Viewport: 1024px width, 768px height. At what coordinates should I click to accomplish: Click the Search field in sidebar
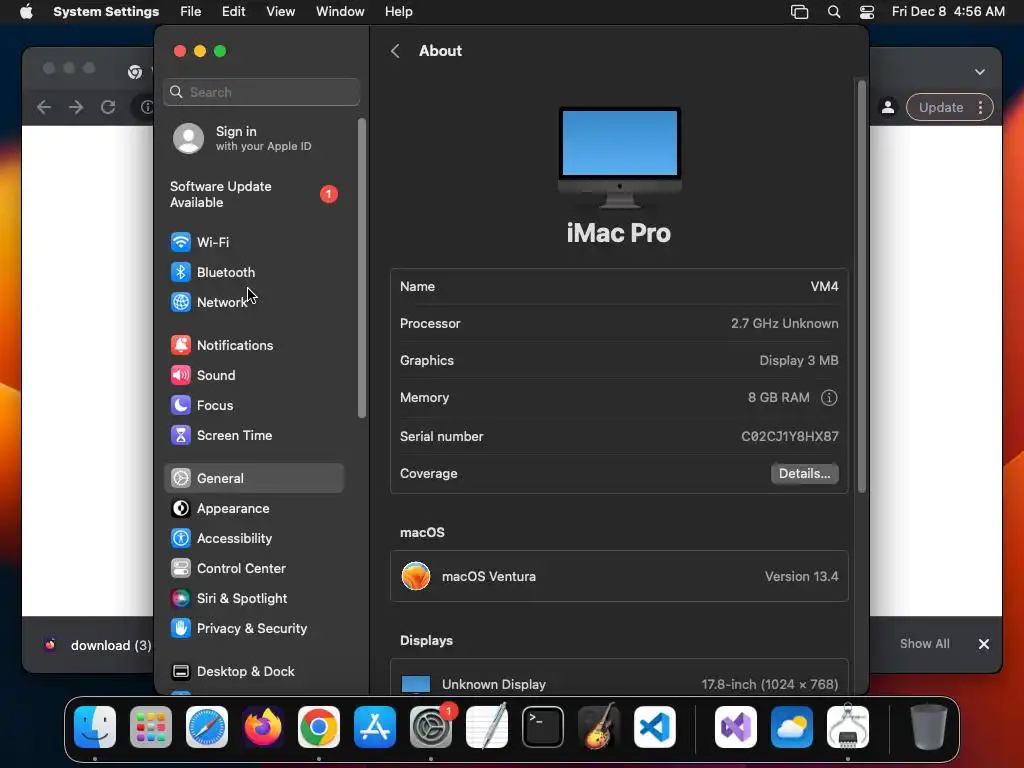pyautogui.click(x=261, y=92)
